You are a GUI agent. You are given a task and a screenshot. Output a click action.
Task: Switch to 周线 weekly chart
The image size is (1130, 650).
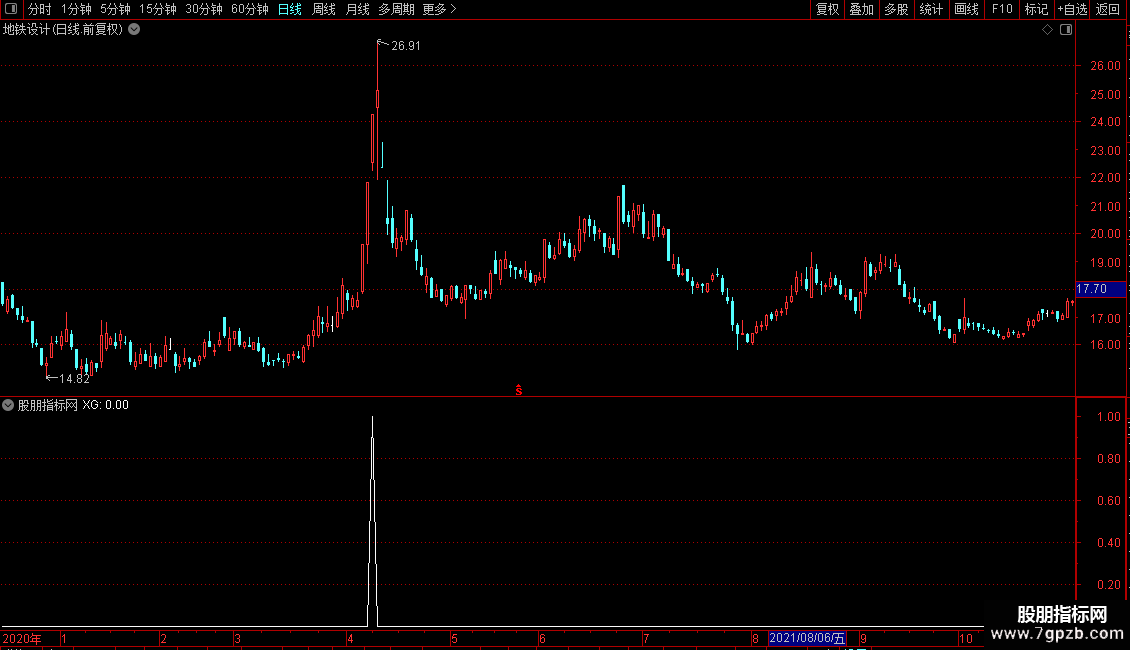(x=324, y=9)
